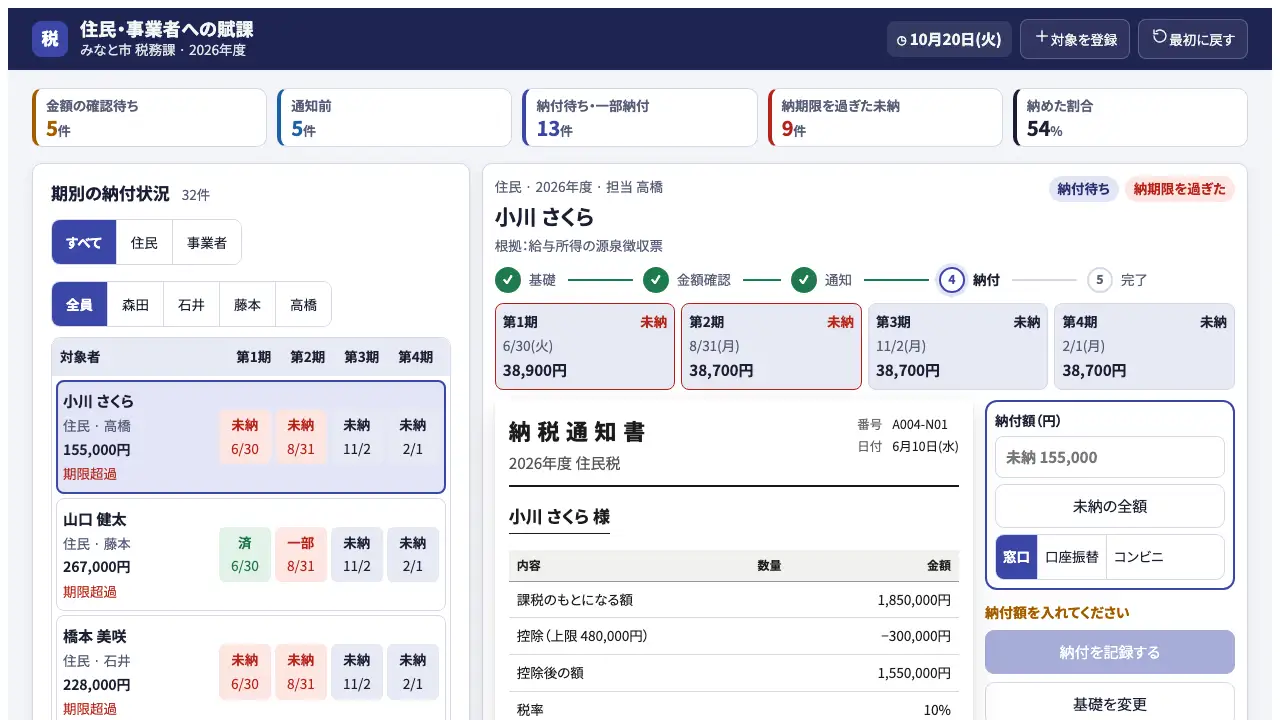Screen dimensions: 1280x720
Task: Click 納付を記録する button
Action: [x=1110, y=652]
